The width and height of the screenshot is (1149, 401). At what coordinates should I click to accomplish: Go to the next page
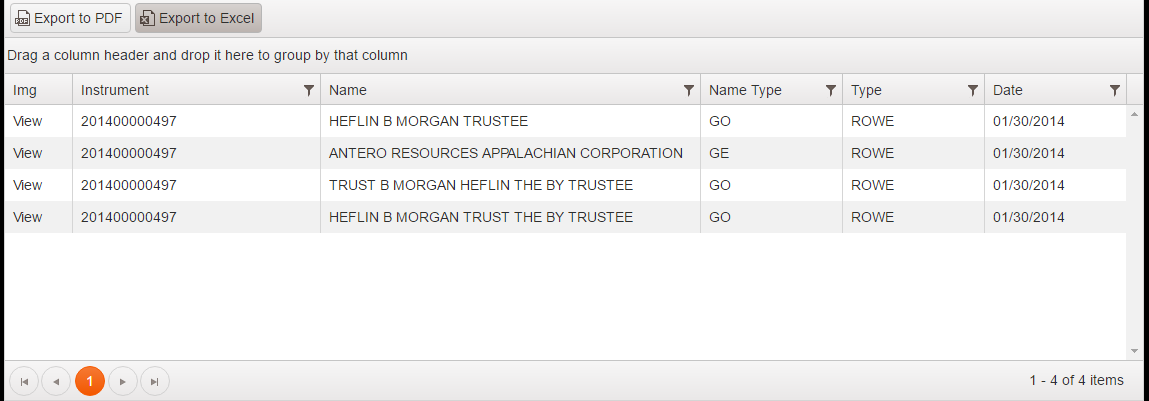coord(122,381)
